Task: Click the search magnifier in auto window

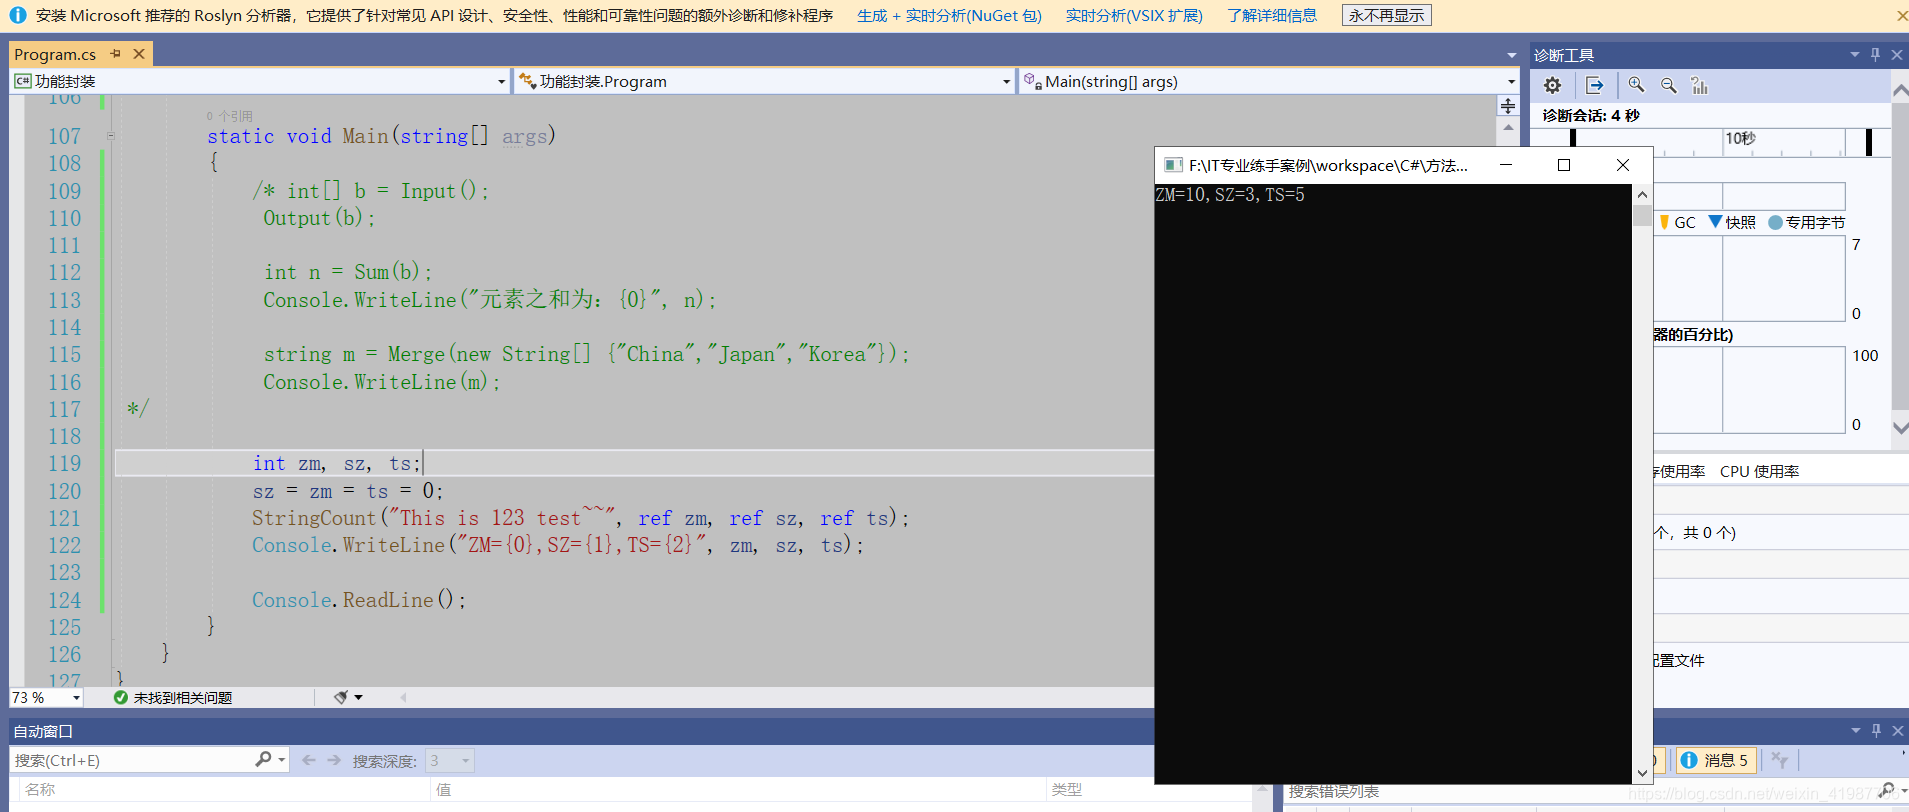Action: [263, 760]
